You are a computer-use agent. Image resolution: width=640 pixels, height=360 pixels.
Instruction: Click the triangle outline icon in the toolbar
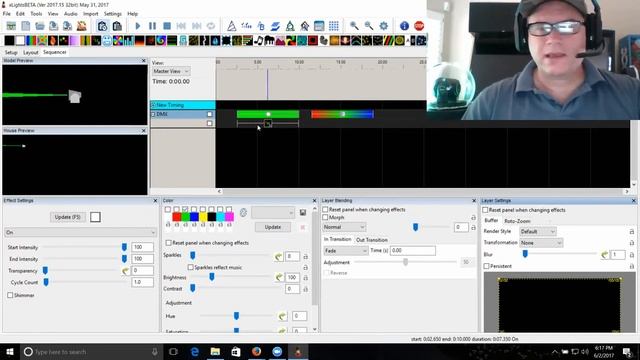click(231, 26)
